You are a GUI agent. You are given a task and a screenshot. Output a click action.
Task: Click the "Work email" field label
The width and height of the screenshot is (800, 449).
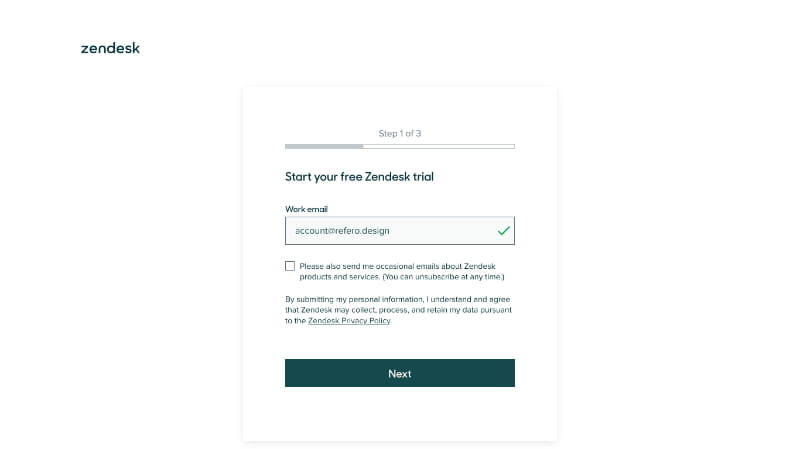pos(306,209)
